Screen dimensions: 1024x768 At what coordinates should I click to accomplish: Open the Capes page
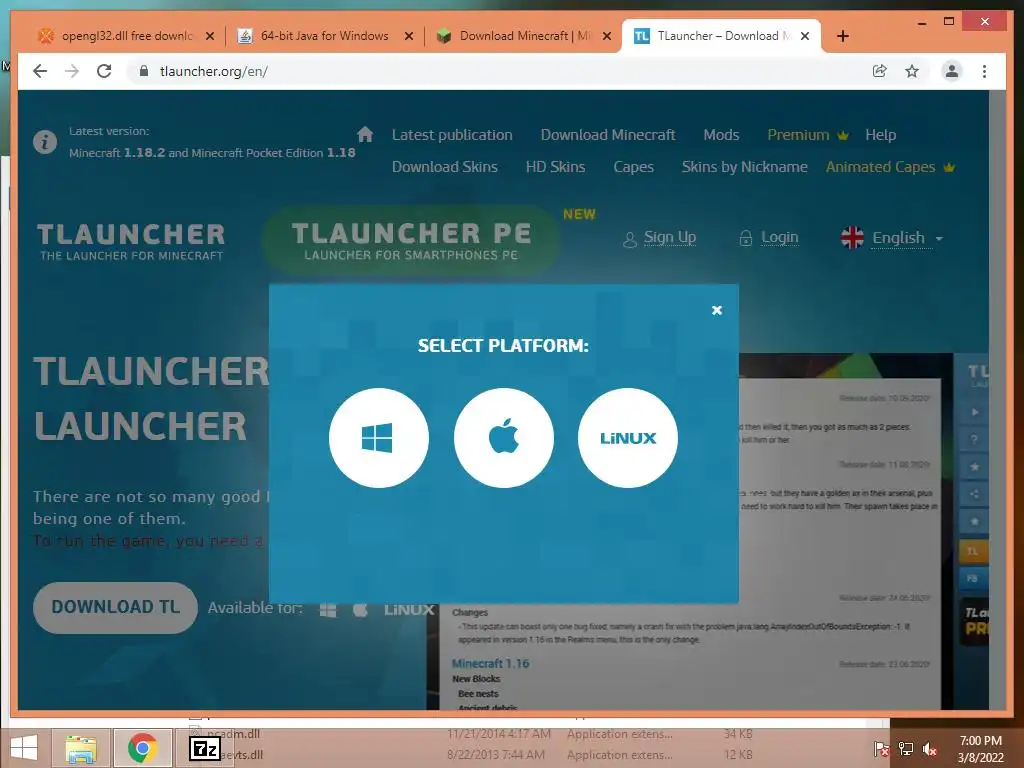[x=633, y=167]
